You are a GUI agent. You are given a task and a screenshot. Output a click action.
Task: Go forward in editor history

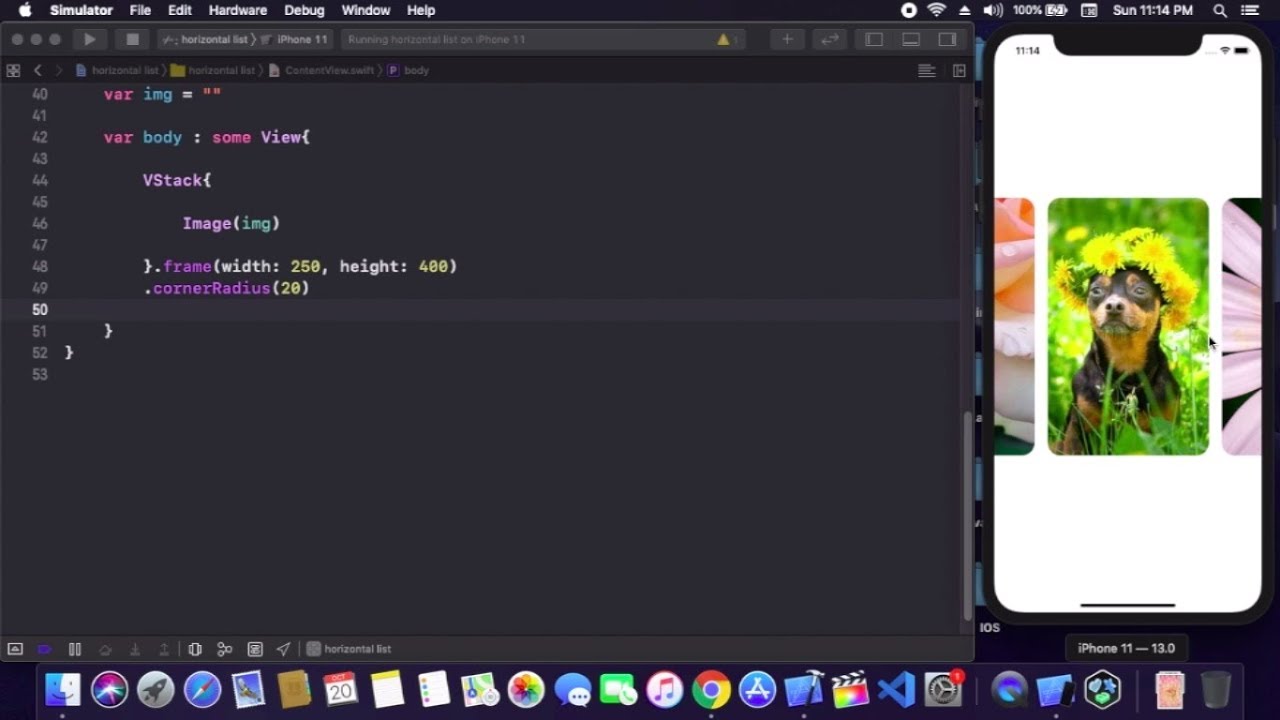click(x=59, y=70)
